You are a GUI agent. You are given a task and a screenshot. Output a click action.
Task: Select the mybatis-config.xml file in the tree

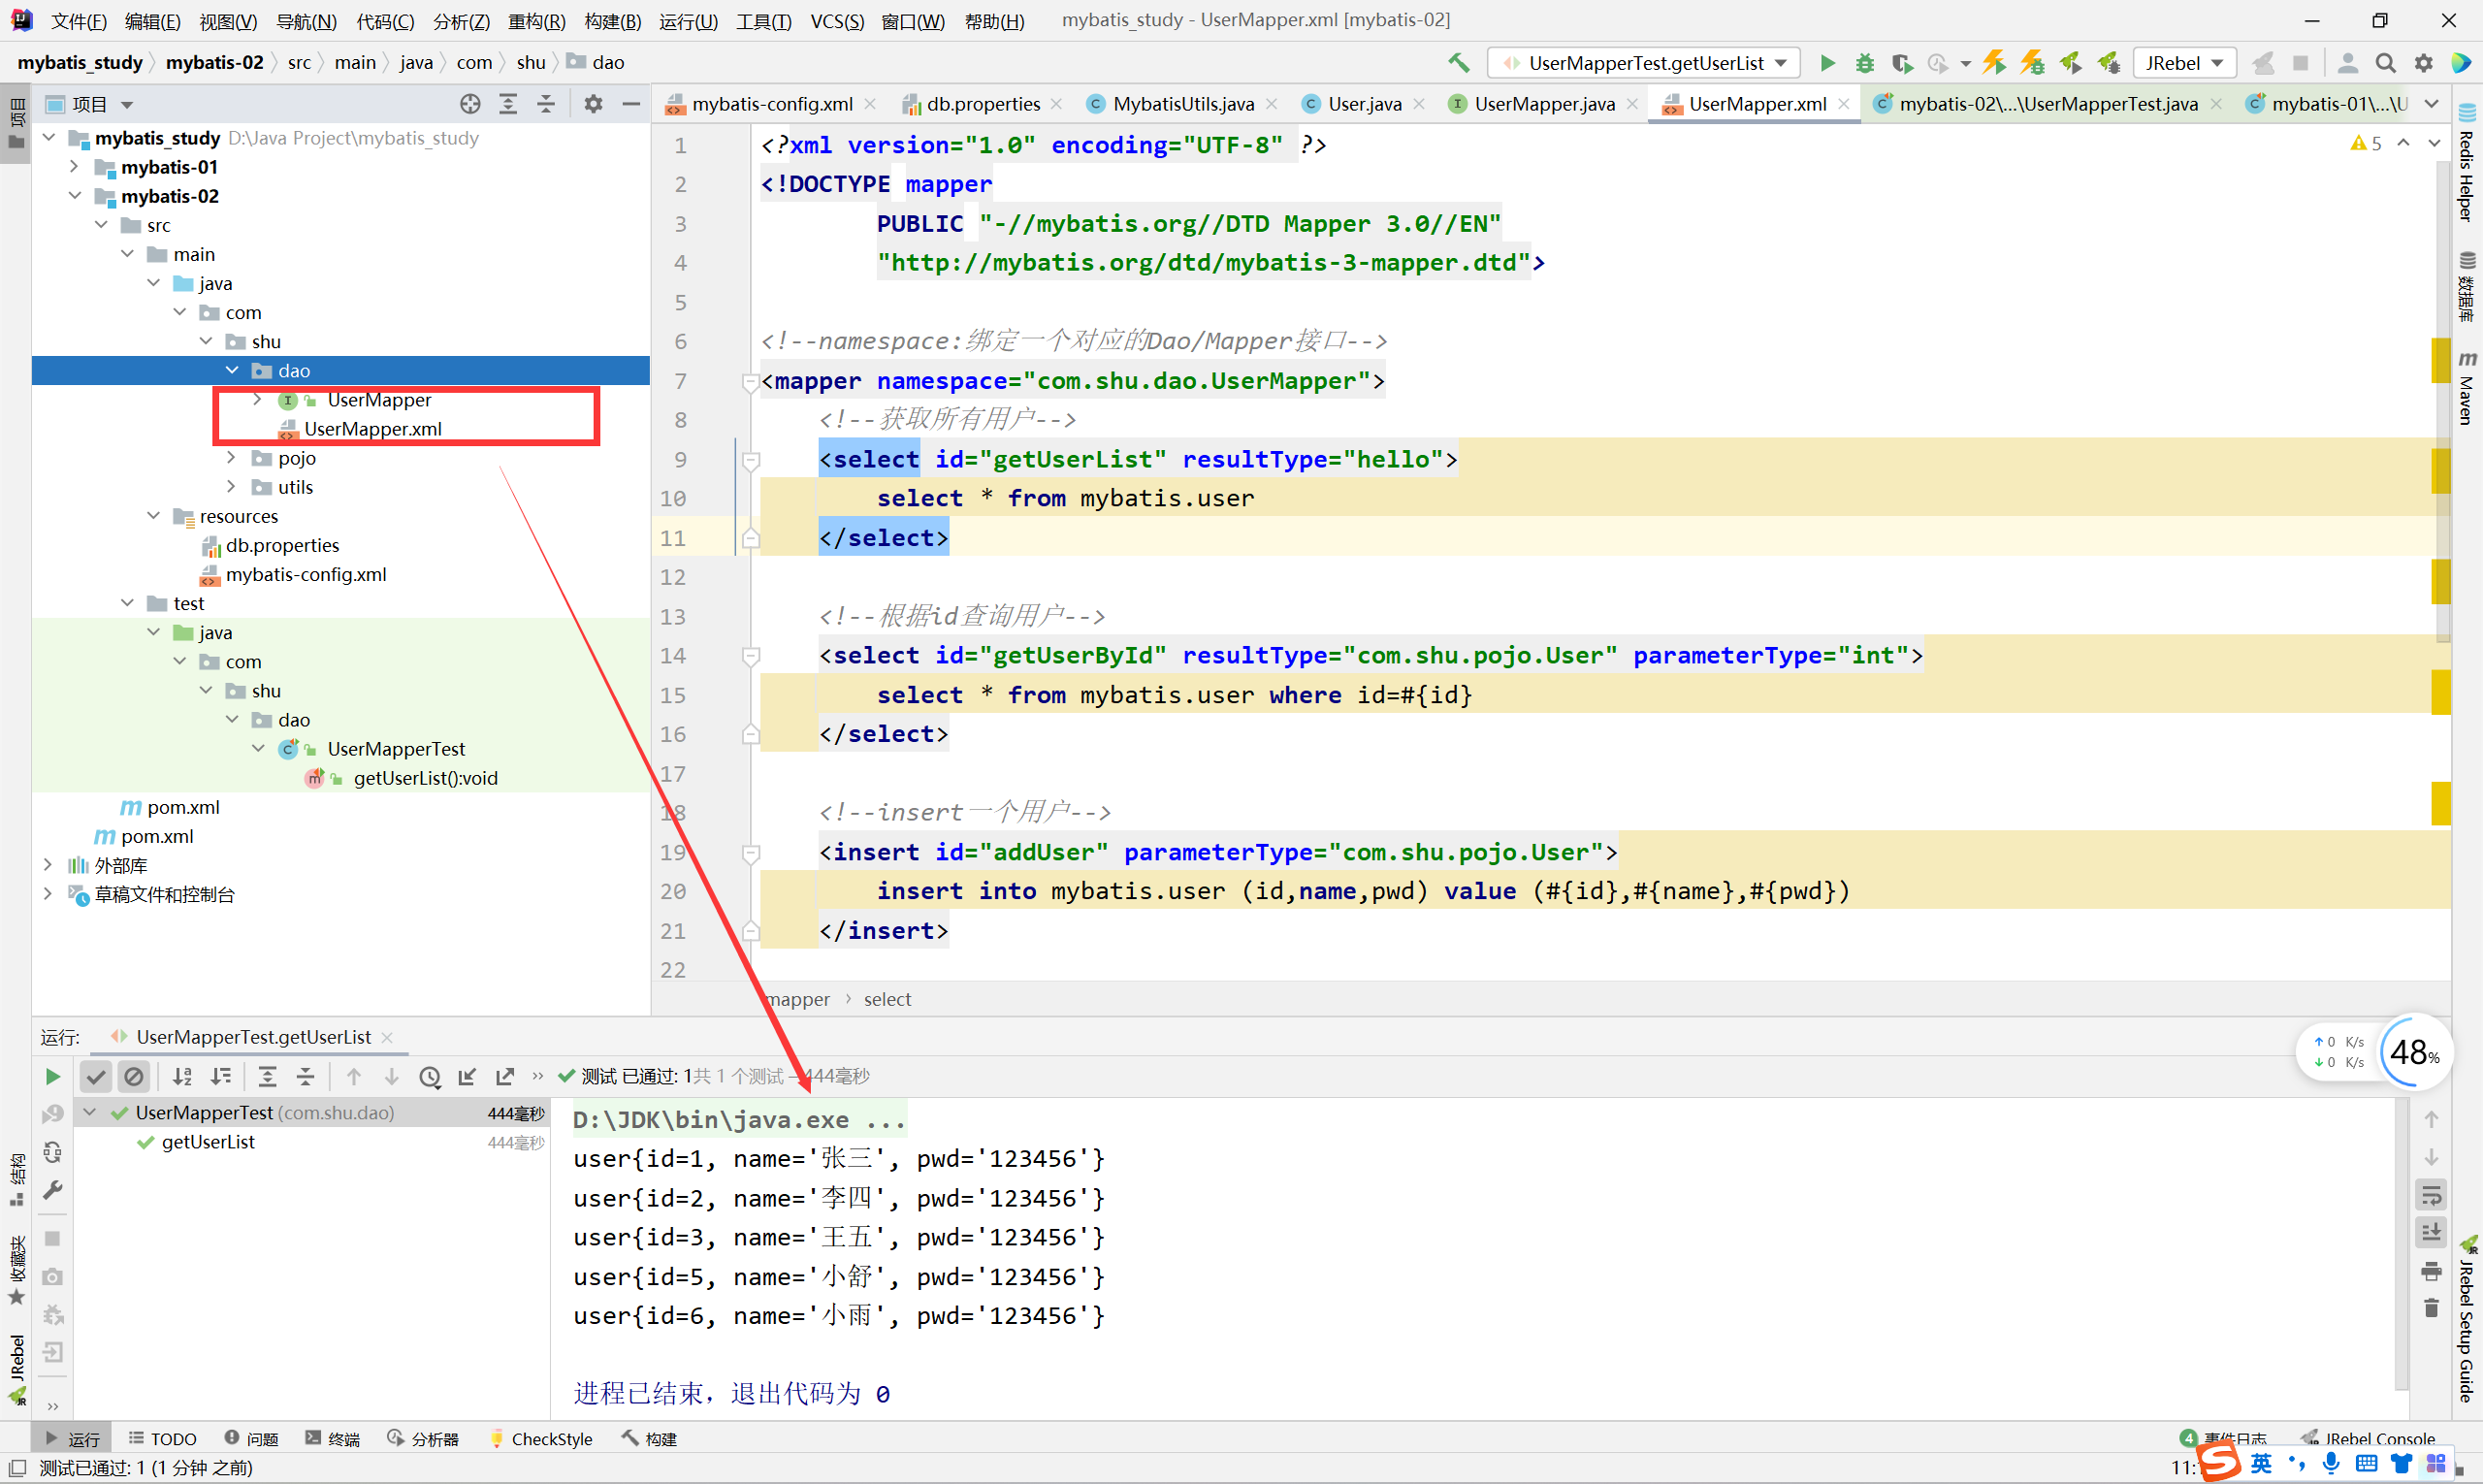click(305, 574)
